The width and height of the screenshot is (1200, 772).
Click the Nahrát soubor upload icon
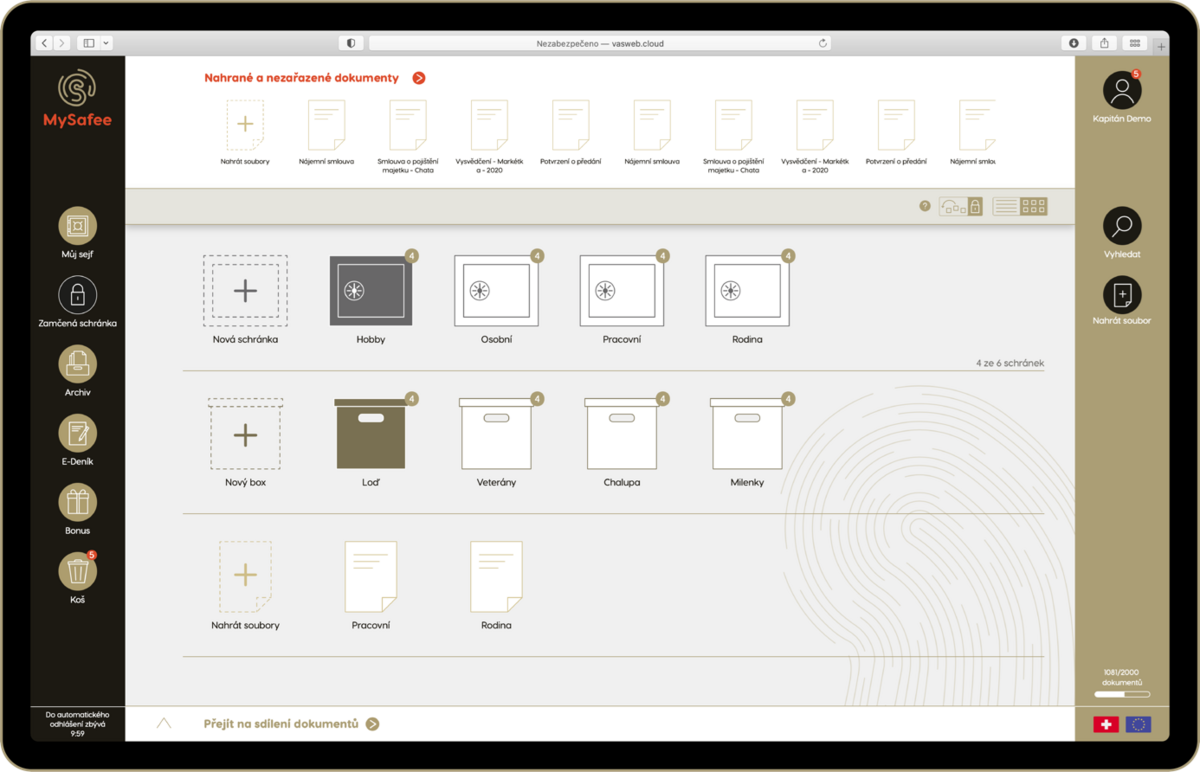coord(1122,295)
